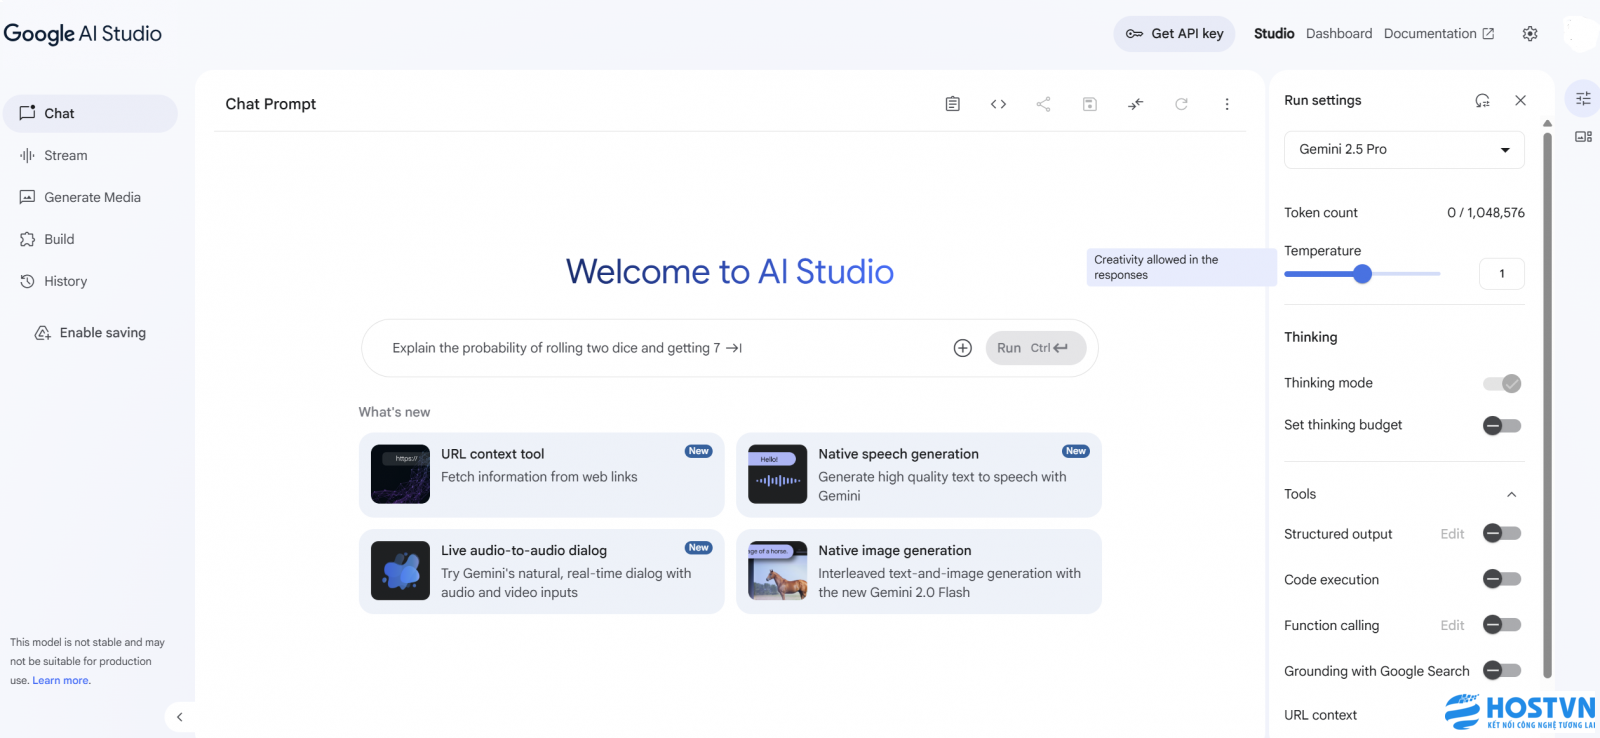Select Chat in the left sidebar

click(90, 113)
